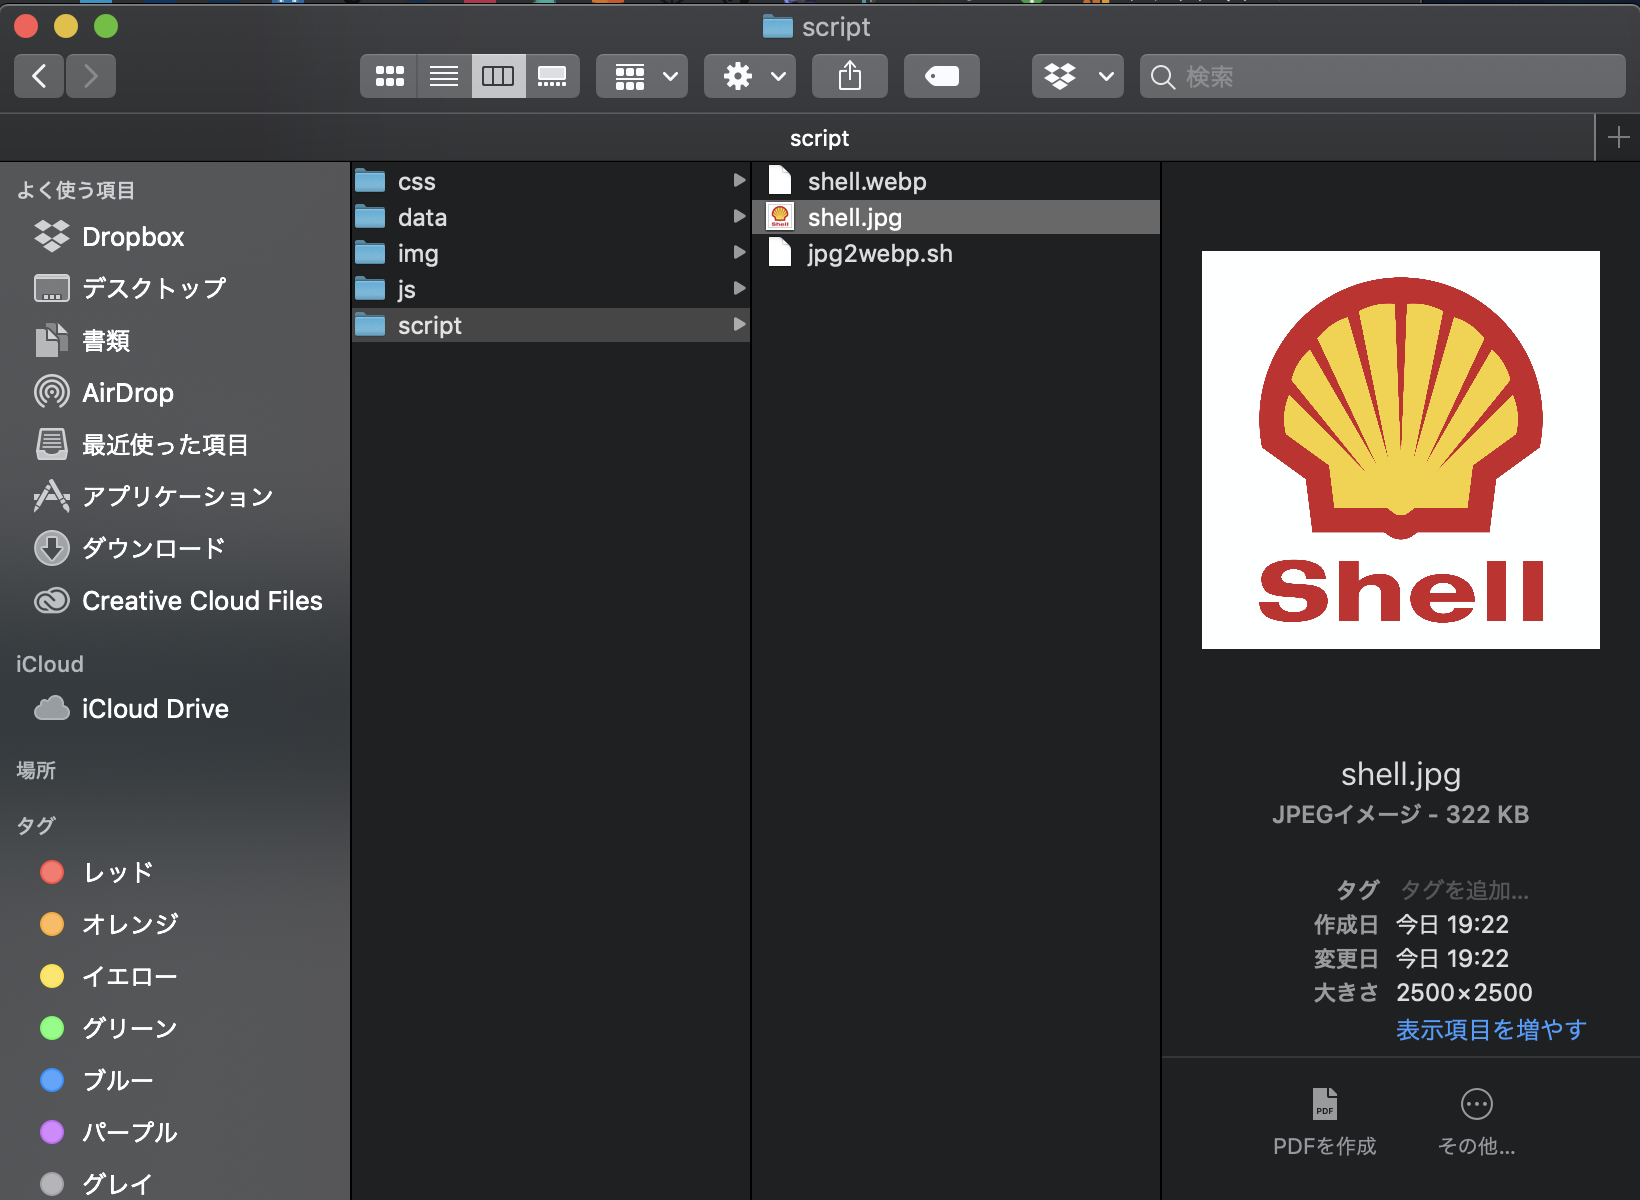Click the Back navigation arrow
Screen dimensions: 1640x1200
38,75
